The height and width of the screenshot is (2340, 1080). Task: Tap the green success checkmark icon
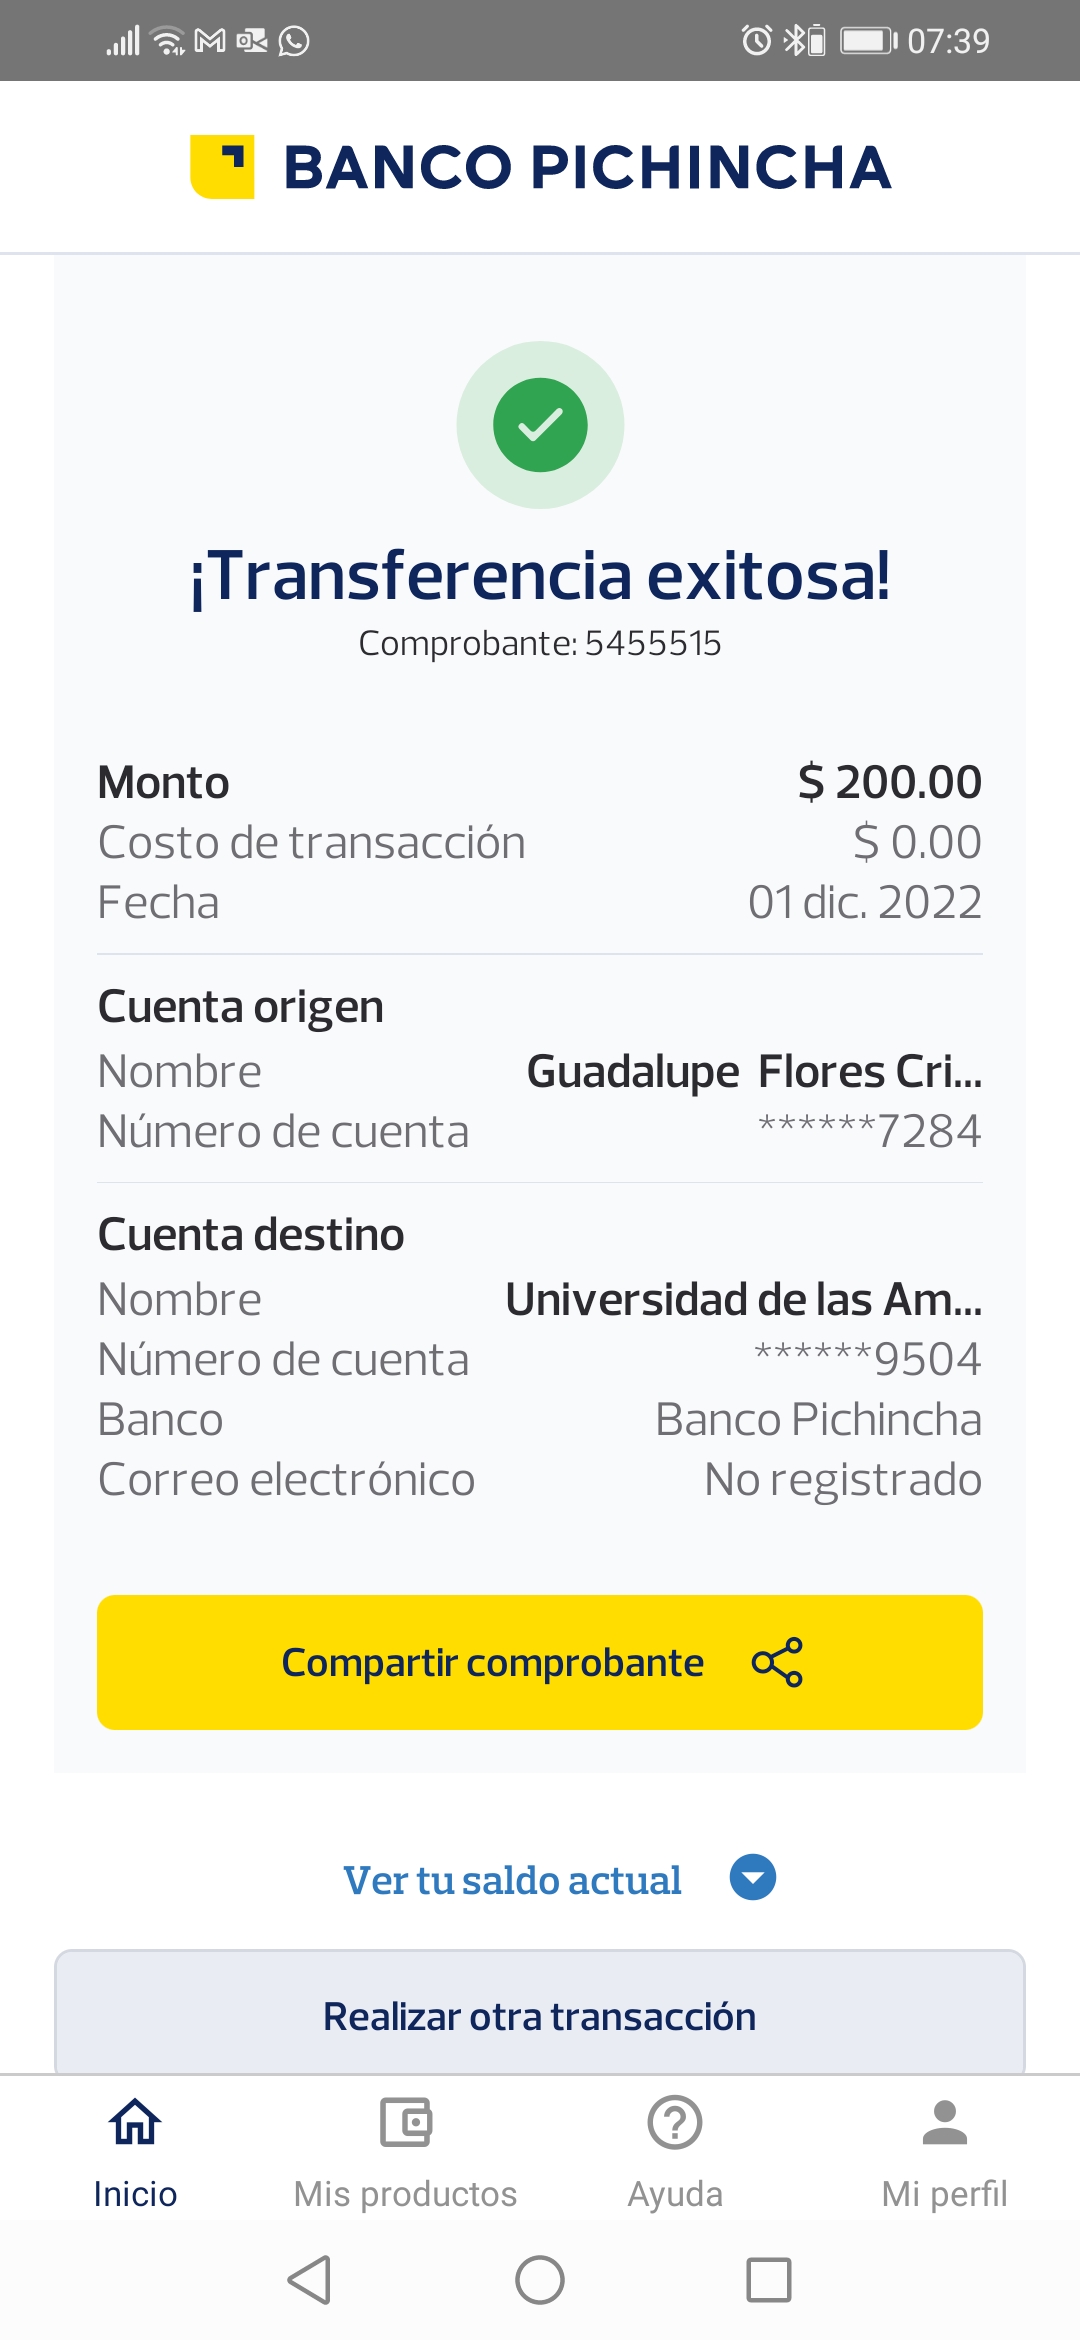point(540,425)
